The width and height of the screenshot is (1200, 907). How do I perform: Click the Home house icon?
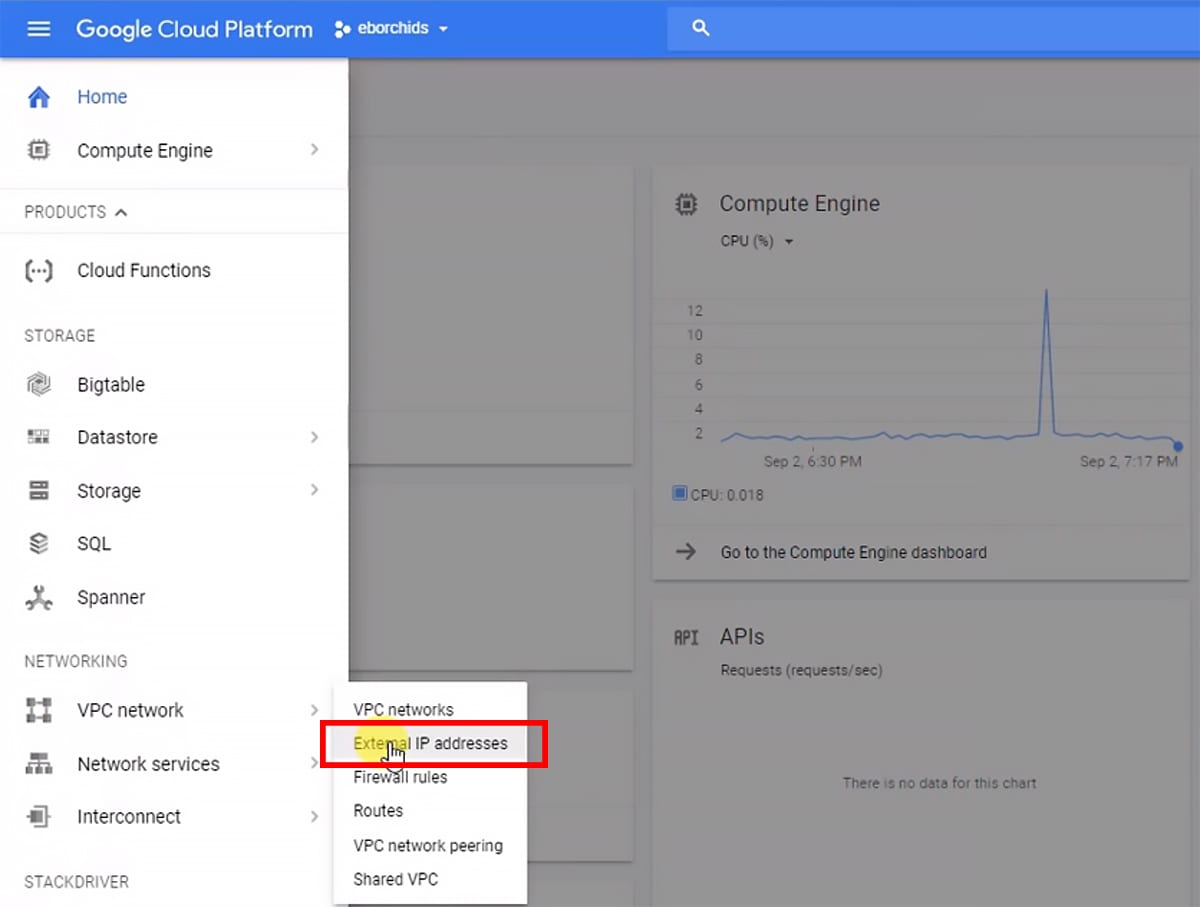(38, 97)
